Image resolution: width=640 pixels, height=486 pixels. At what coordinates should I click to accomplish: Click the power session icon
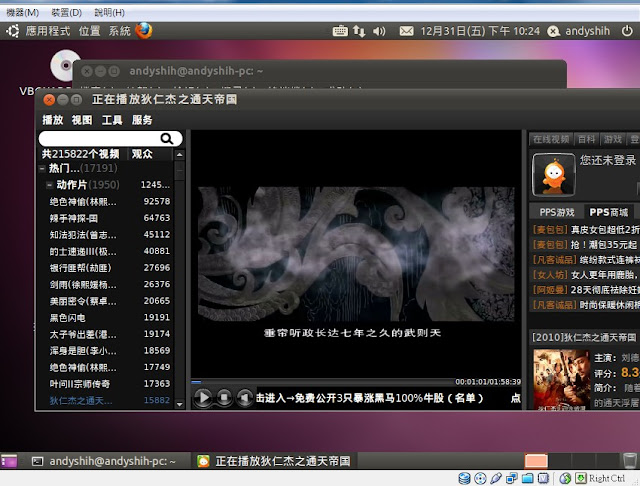pos(627,31)
